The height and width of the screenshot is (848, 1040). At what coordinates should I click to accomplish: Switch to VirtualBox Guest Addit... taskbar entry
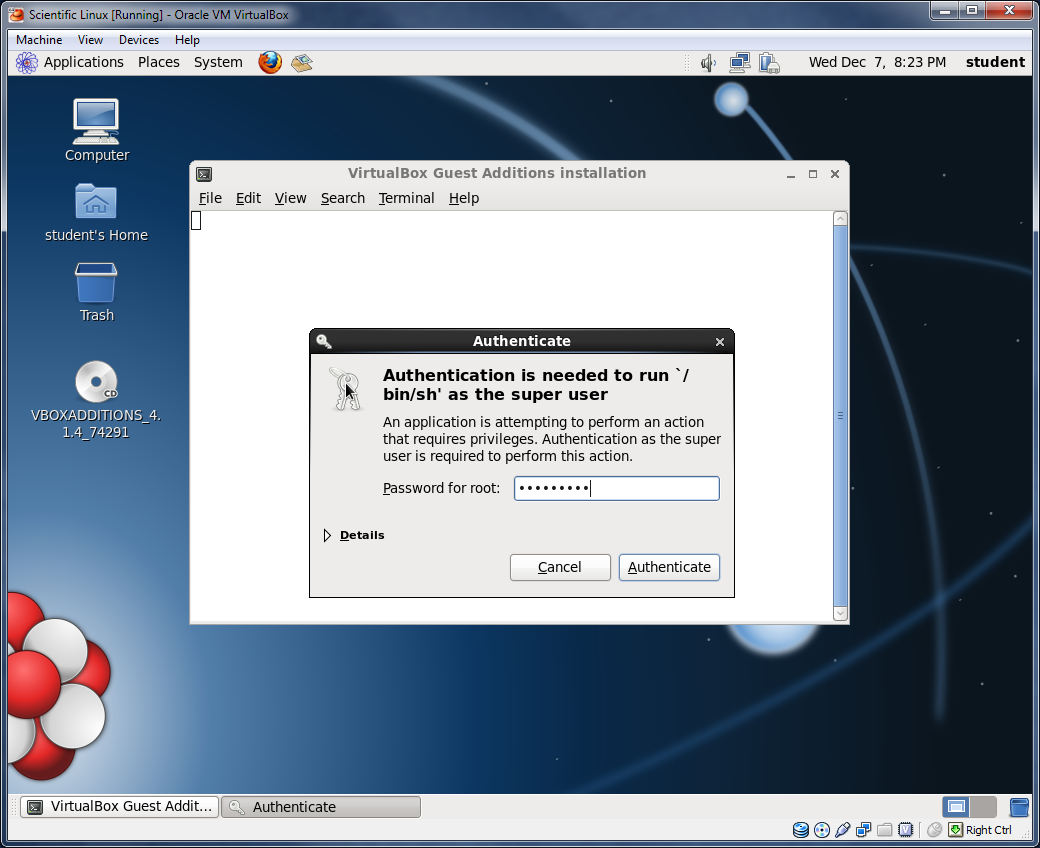(x=119, y=807)
